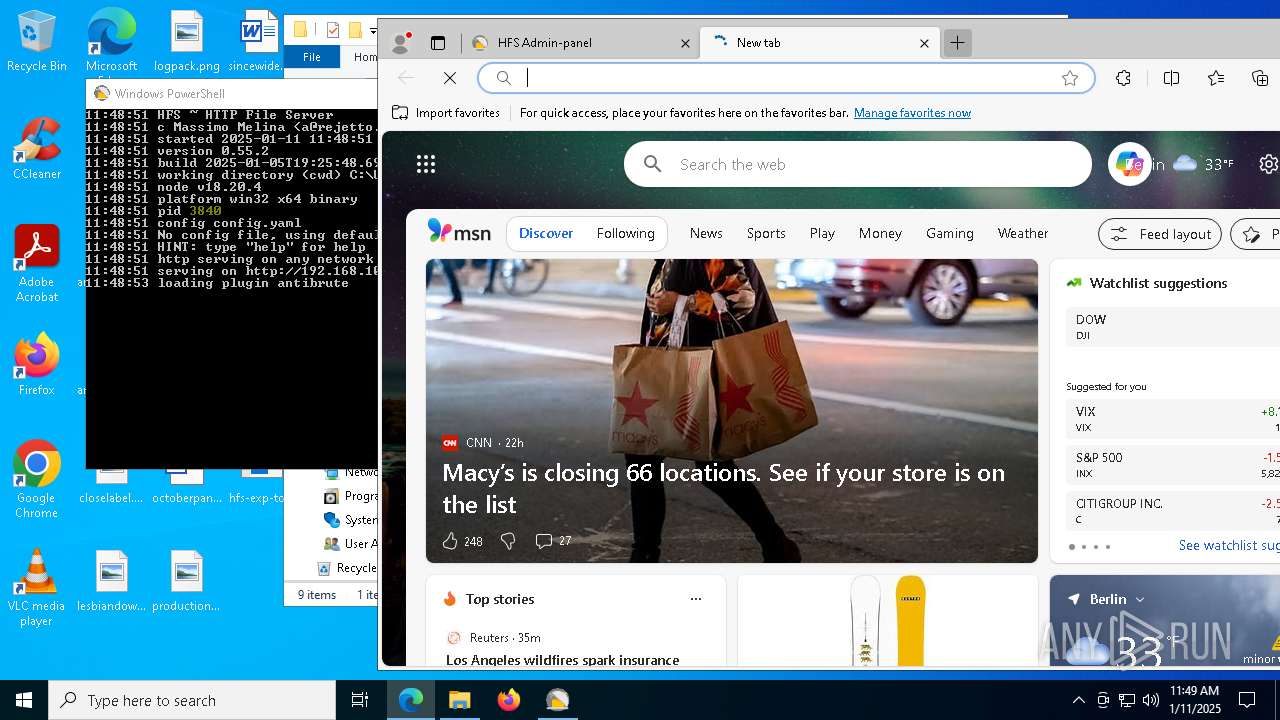Image resolution: width=1280 pixels, height=720 pixels.
Task: Open Firefox desktop shortcut
Action: pos(37,364)
